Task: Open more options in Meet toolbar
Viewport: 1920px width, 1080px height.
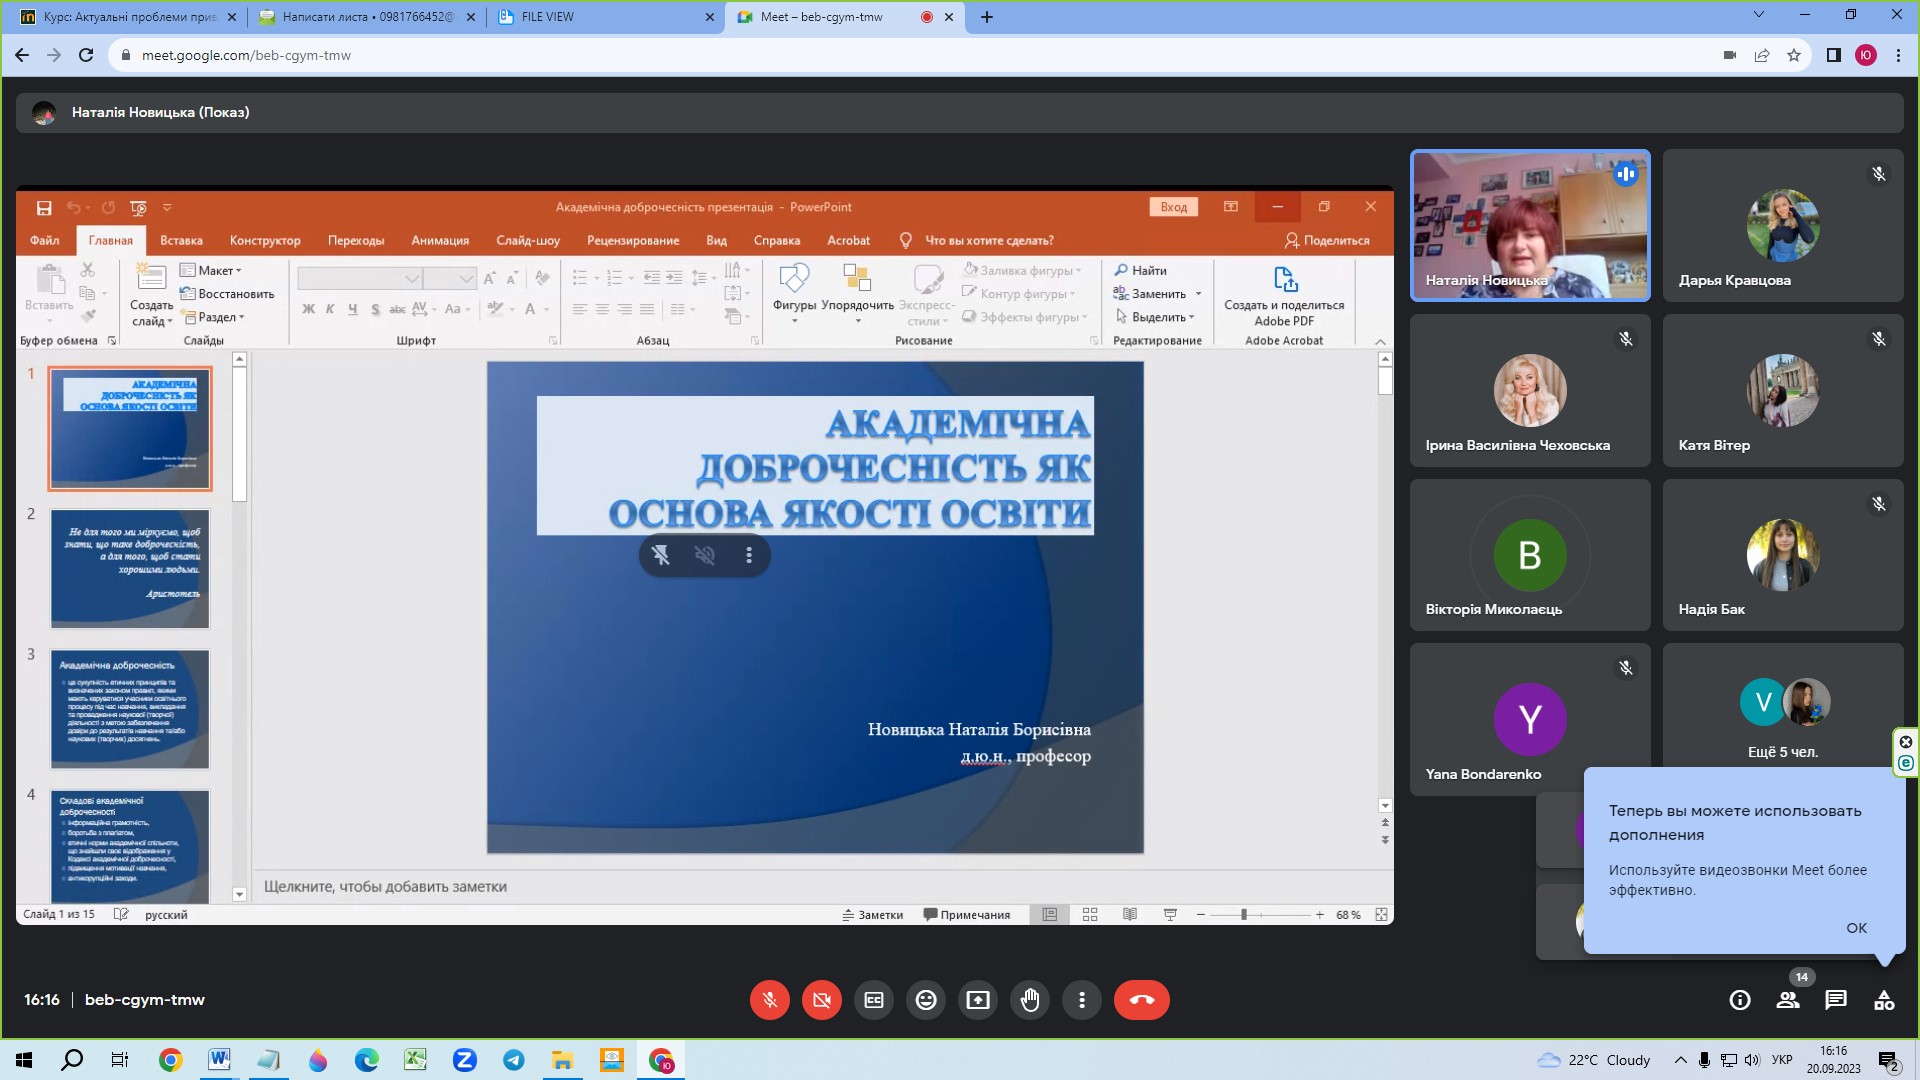Action: point(1082,1000)
